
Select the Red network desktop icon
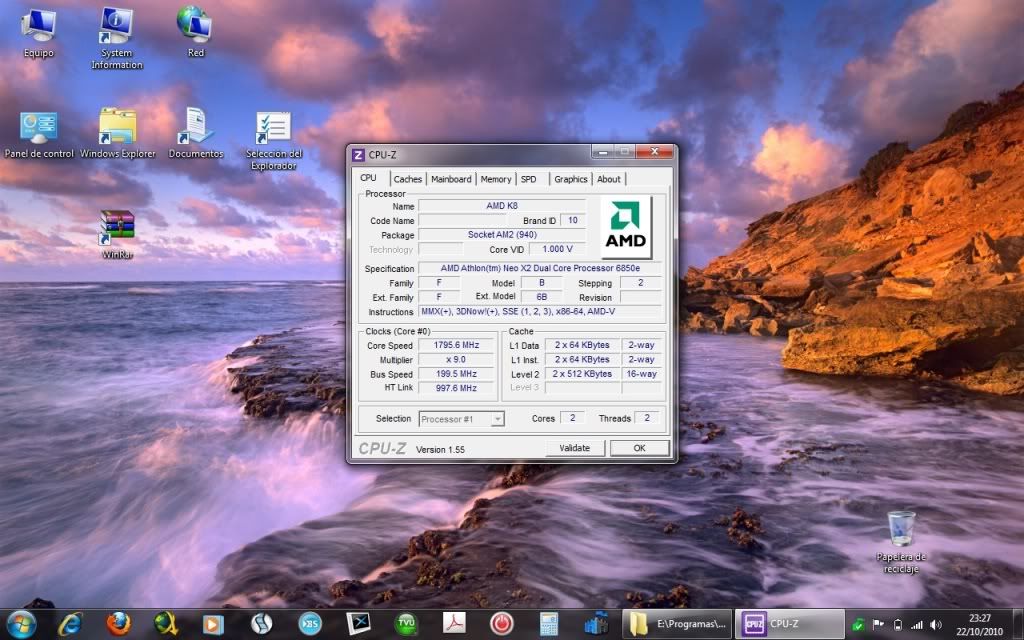(195, 31)
